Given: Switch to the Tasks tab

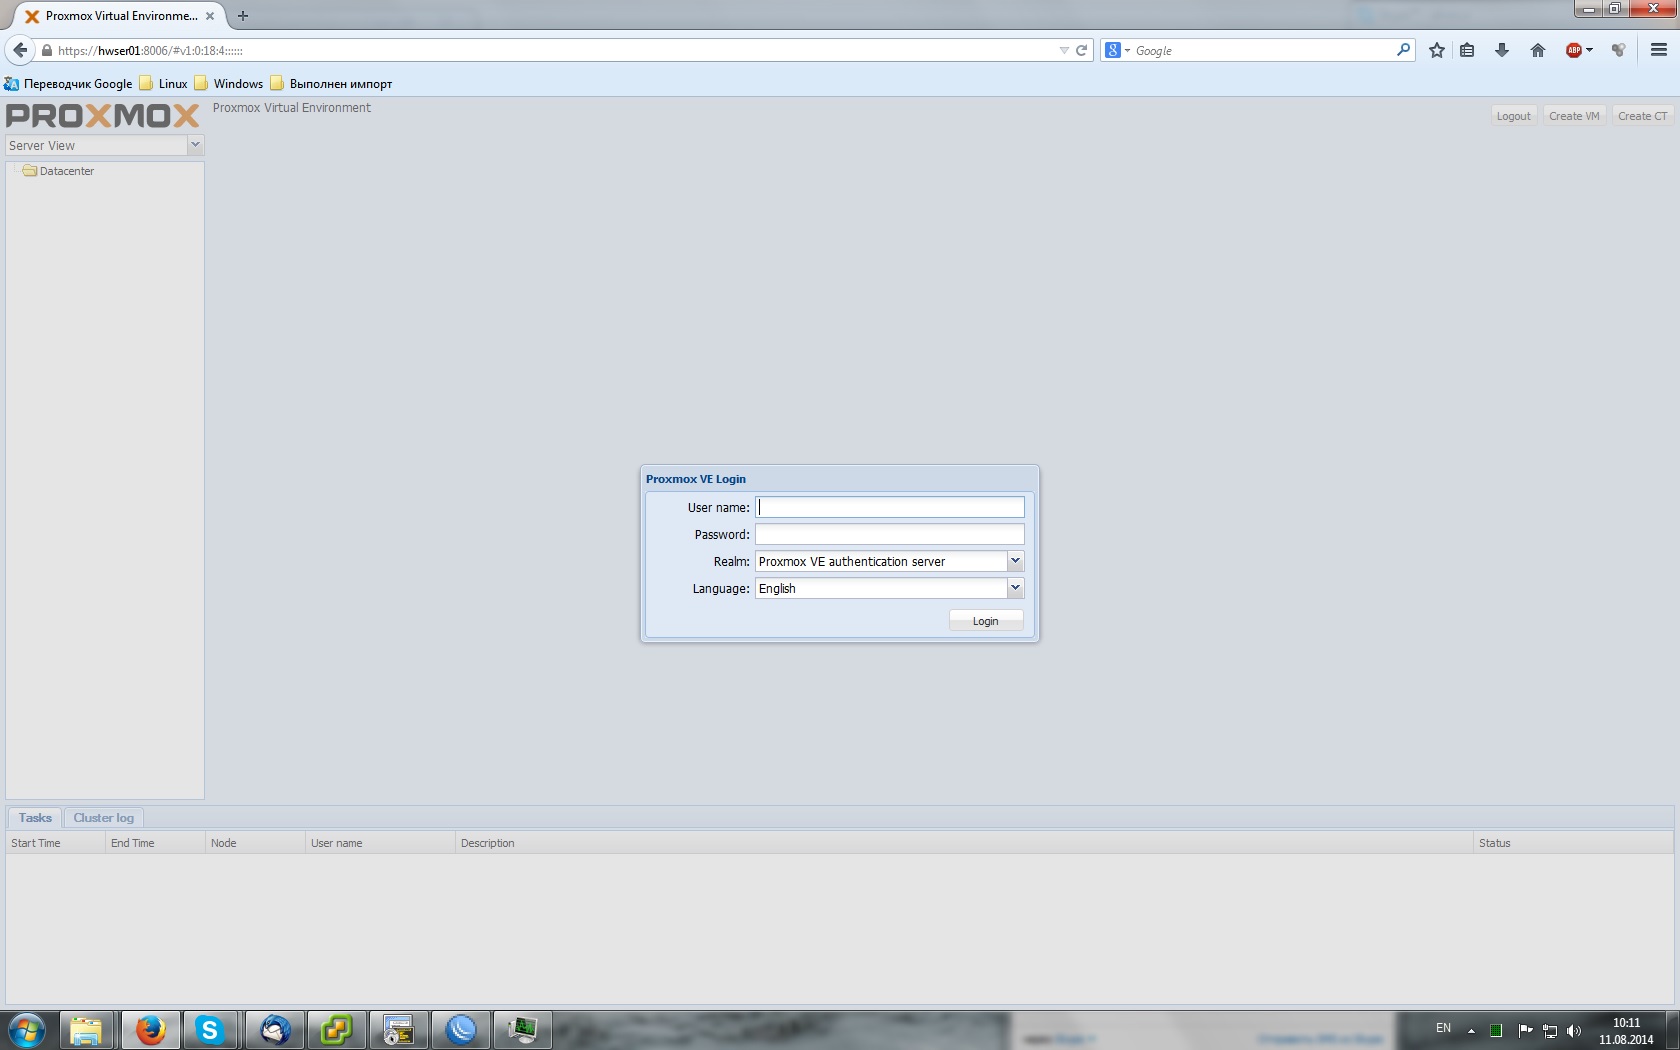Looking at the screenshot, I should (35, 818).
